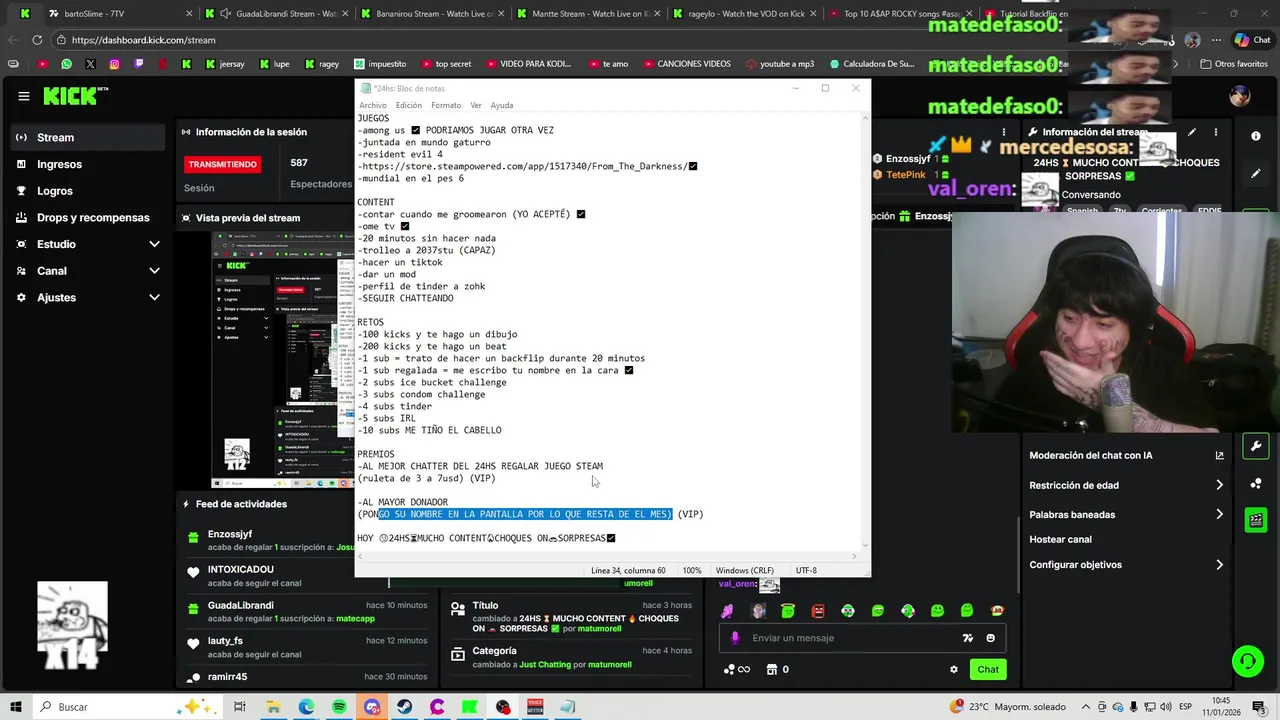Viewport: 1280px width, 720px height.
Task: Open the jeersay bookmark
Action: tap(225, 64)
